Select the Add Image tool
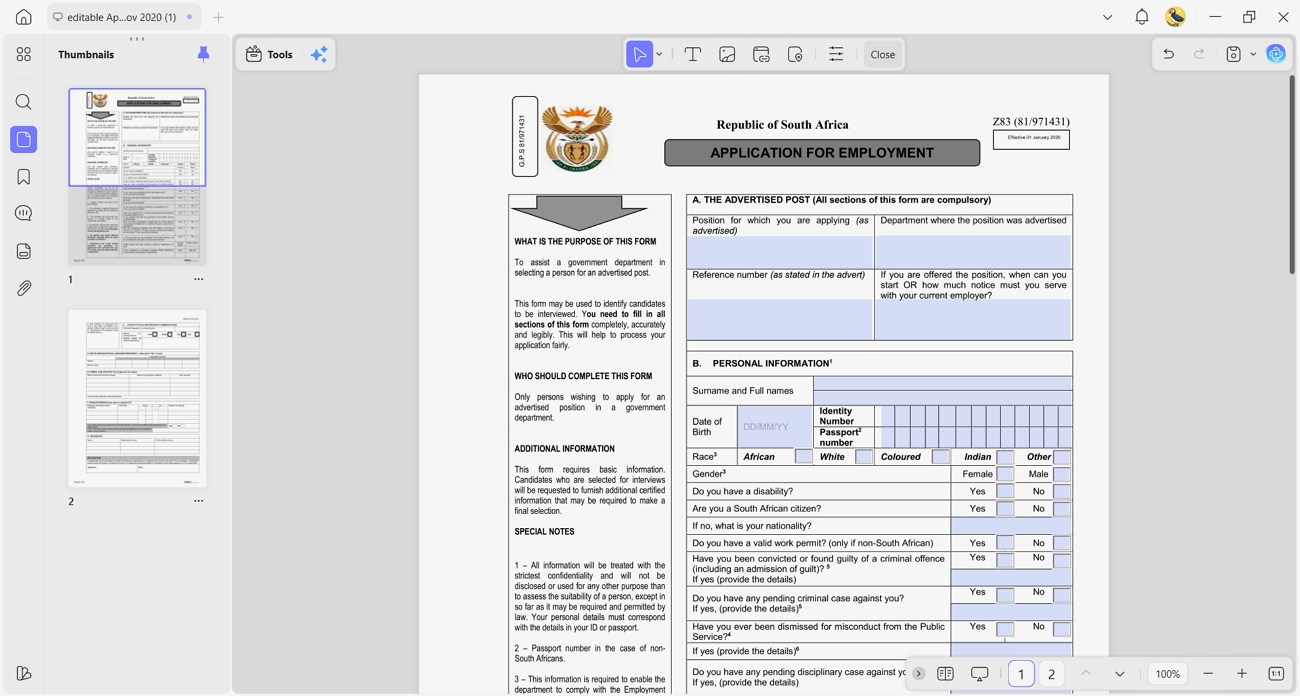This screenshot has height=696, width=1300. coord(727,55)
